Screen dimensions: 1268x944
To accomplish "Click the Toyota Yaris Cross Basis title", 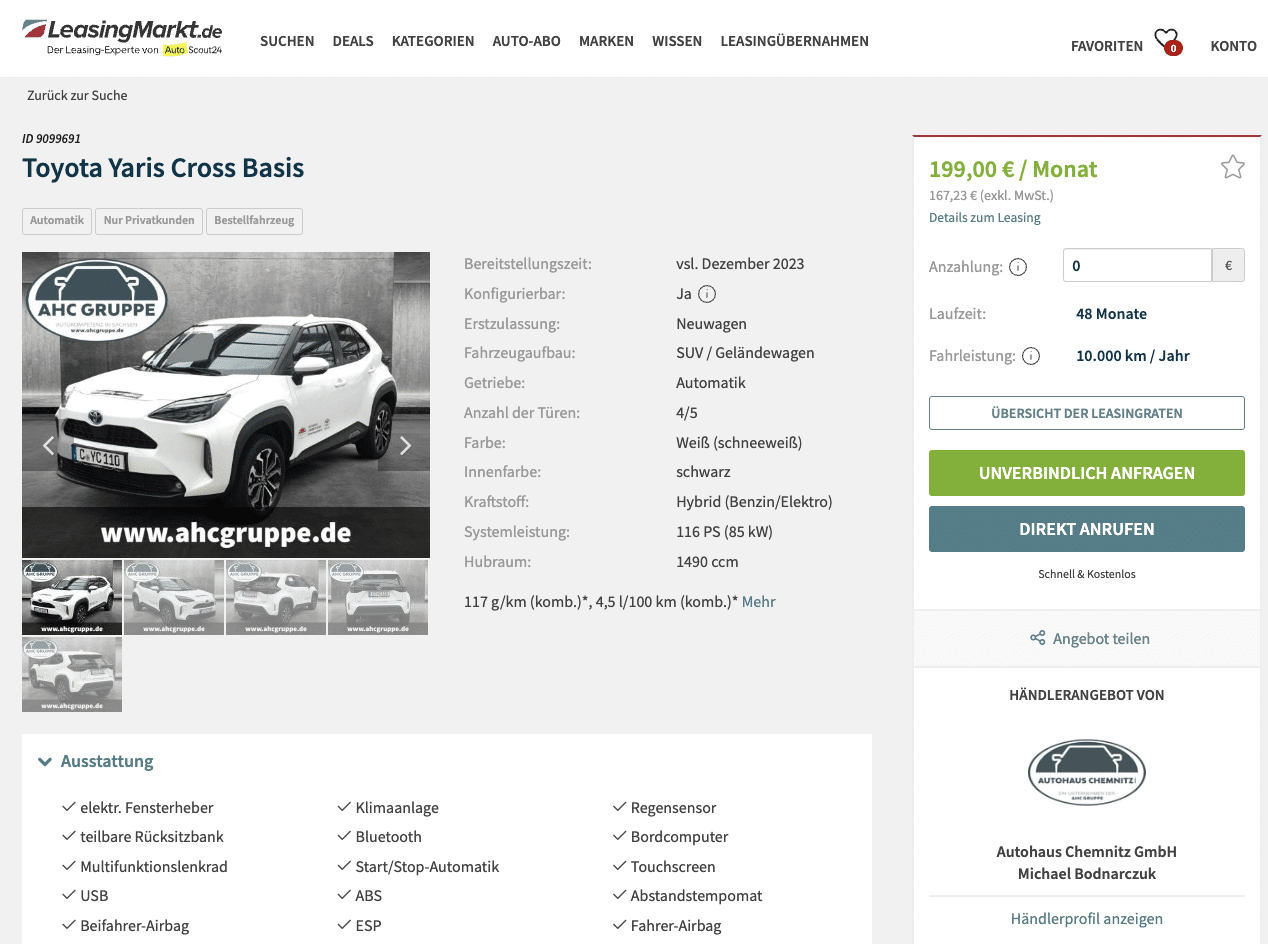I will coord(163,167).
